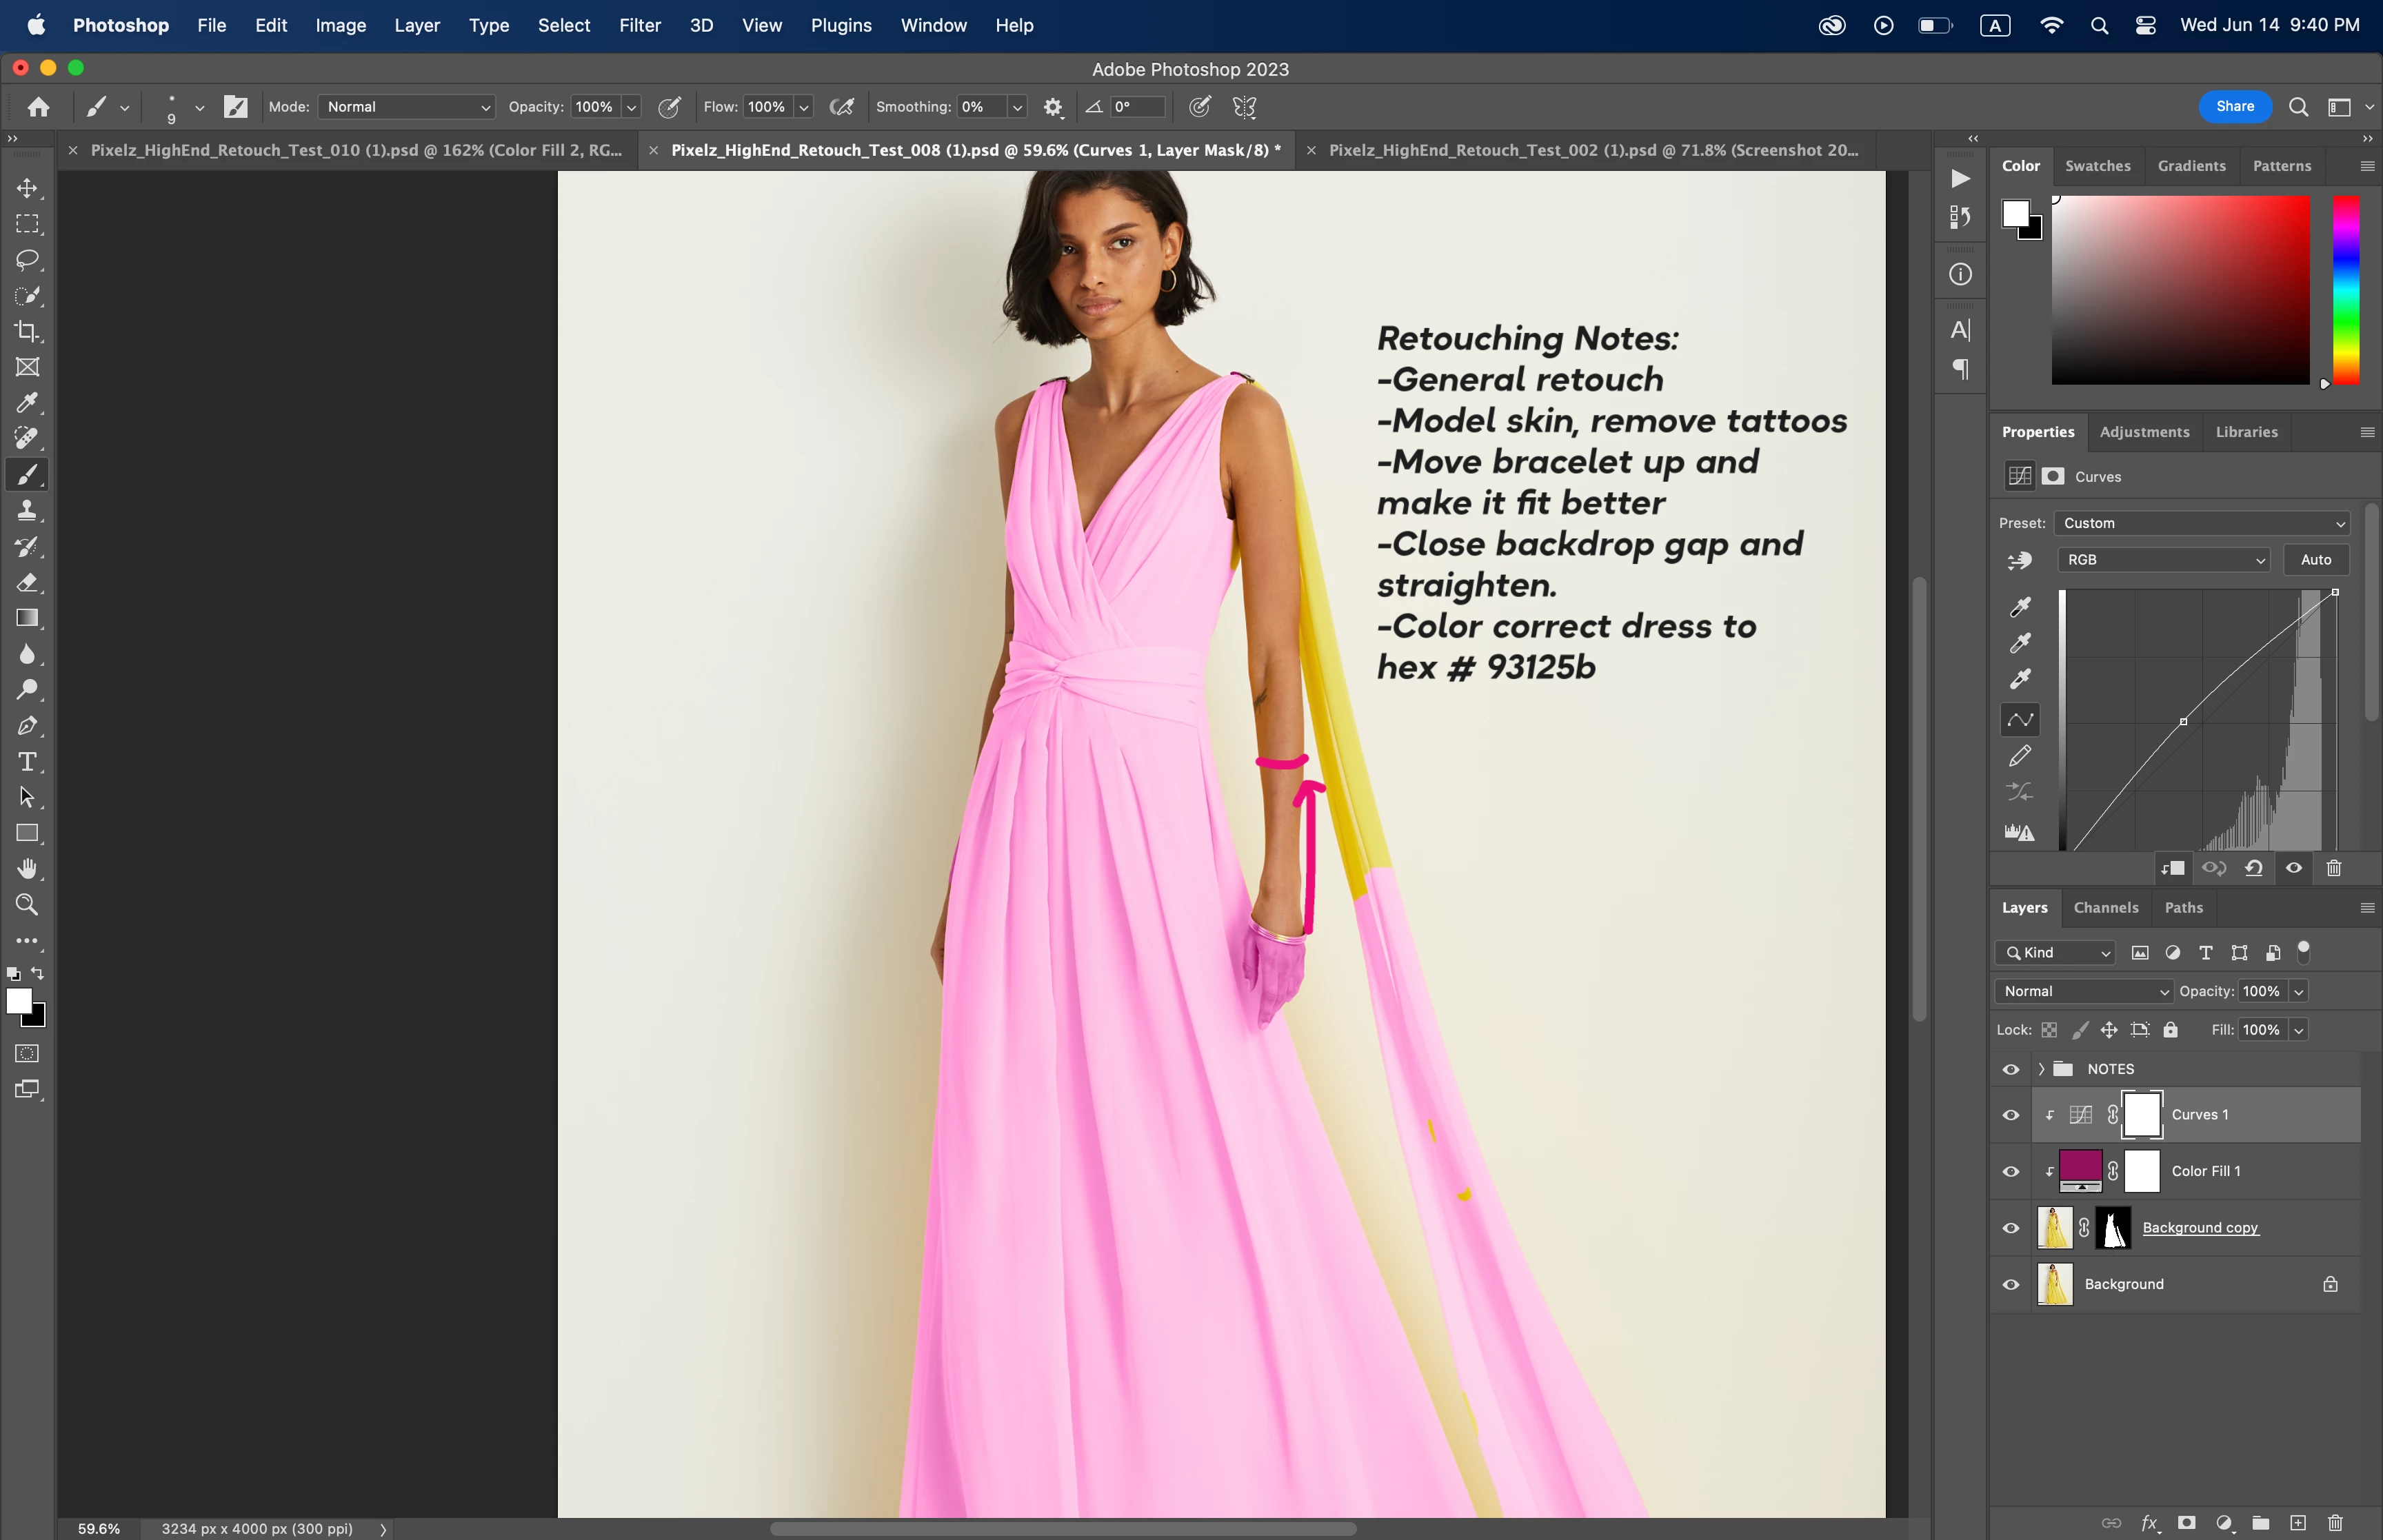Click the Zoom tool
The width and height of the screenshot is (2383, 1540).
27,905
